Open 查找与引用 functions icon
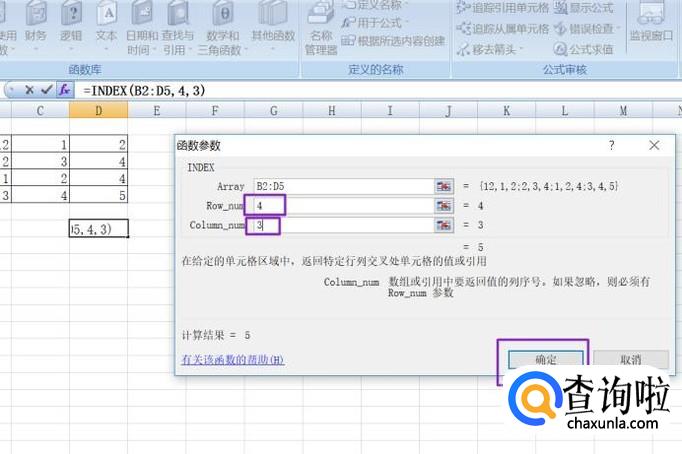 [177, 27]
